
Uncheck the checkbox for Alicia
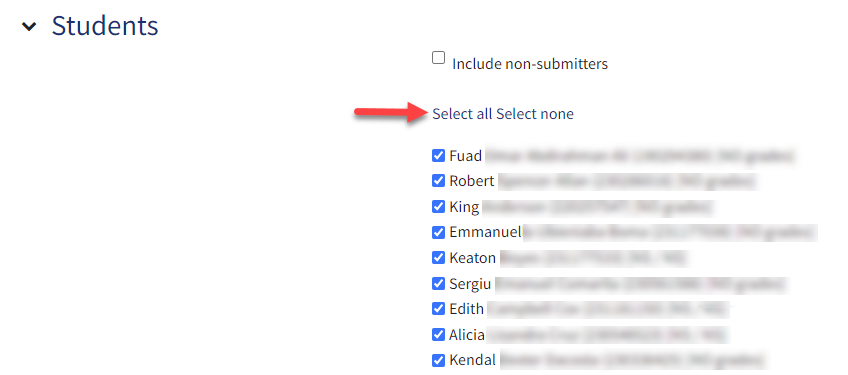[x=439, y=334]
